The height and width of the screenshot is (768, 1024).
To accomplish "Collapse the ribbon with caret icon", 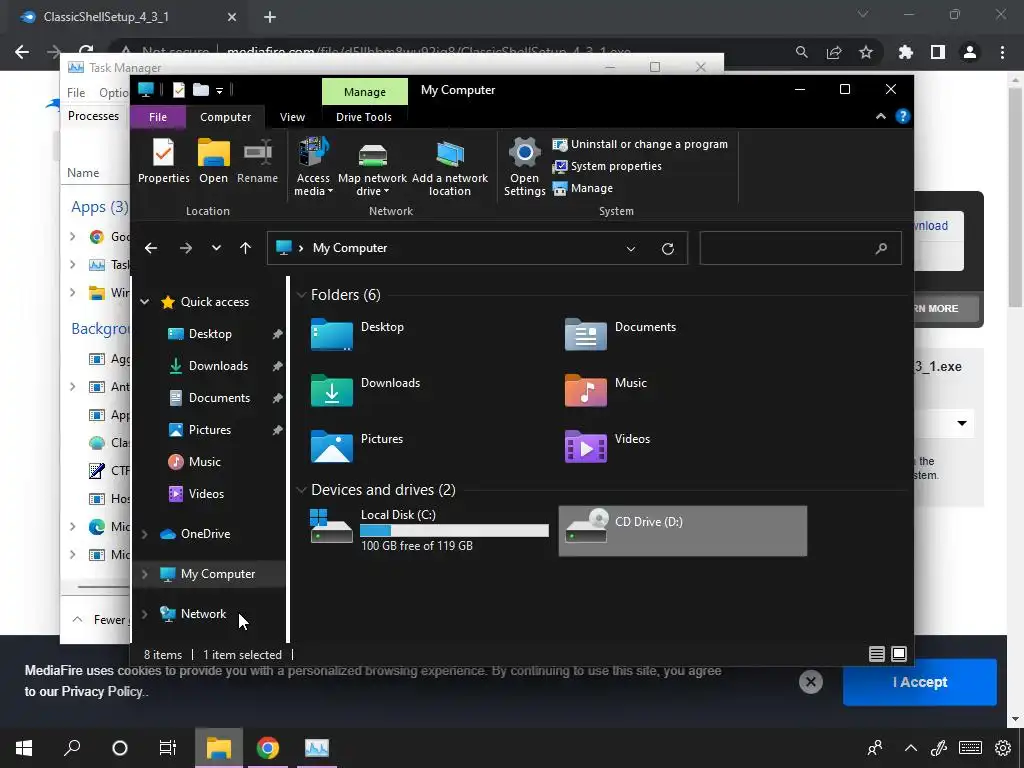I will tap(880, 116).
